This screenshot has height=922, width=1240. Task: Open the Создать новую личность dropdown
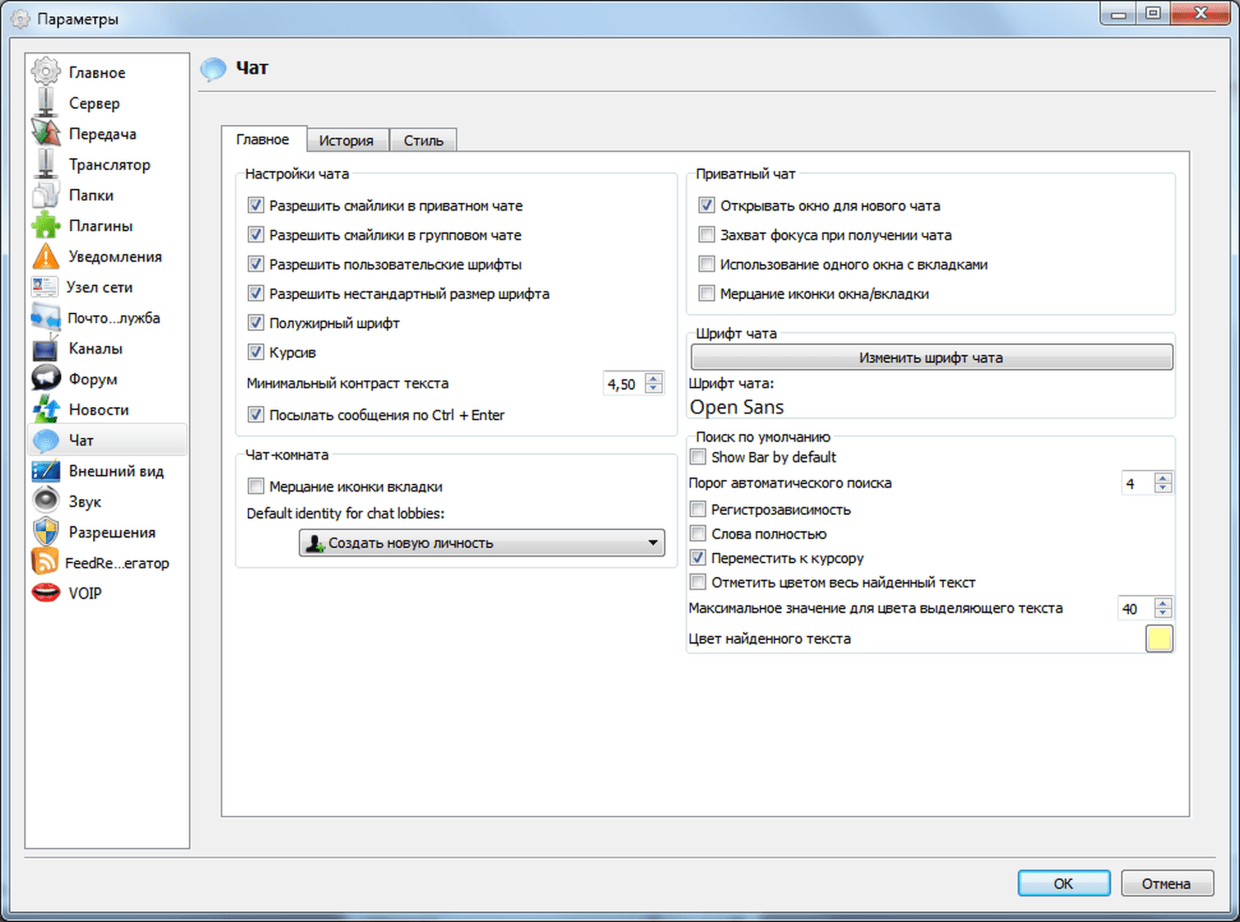tap(481, 544)
